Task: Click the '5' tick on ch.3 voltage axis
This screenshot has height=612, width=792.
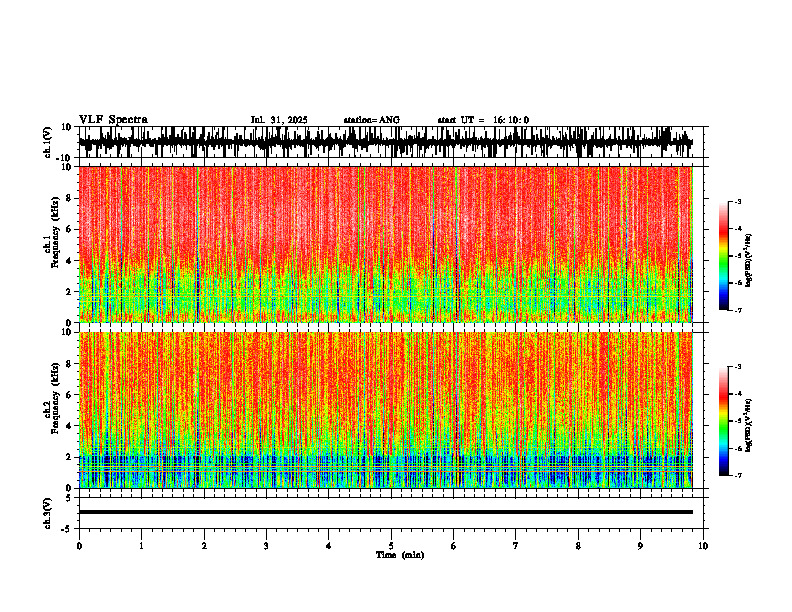Action: [x=70, y=498]
